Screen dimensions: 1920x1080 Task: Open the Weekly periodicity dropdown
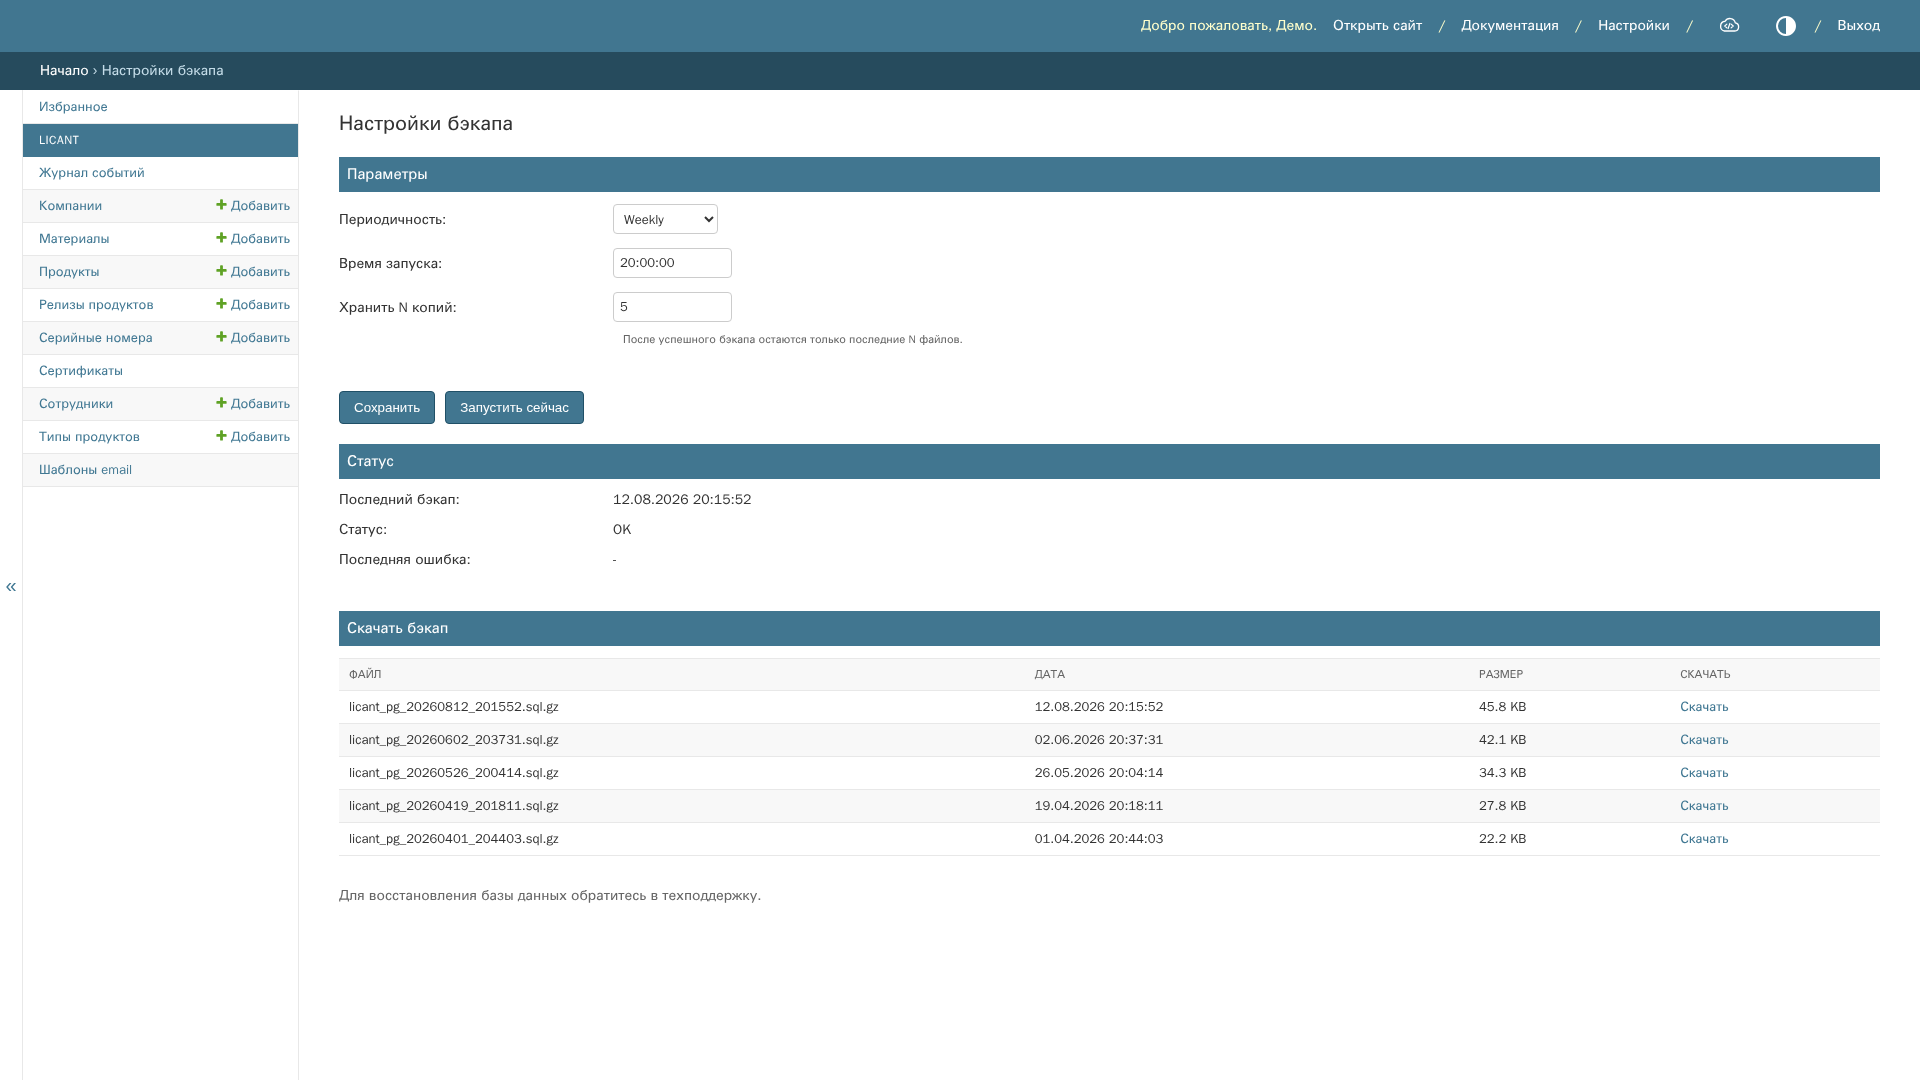665,219
